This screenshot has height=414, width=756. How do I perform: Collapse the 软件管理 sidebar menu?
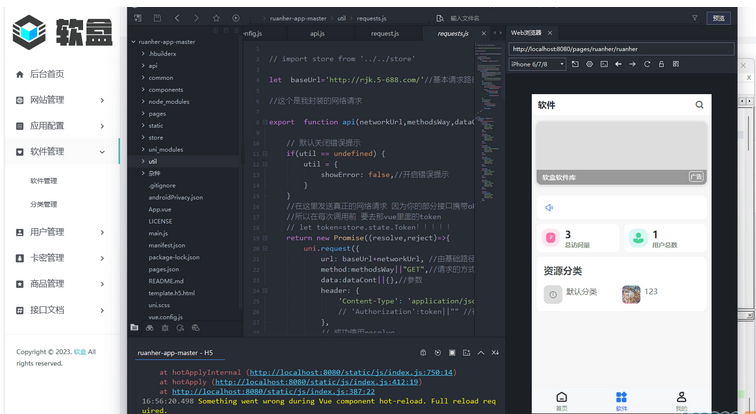60,152
